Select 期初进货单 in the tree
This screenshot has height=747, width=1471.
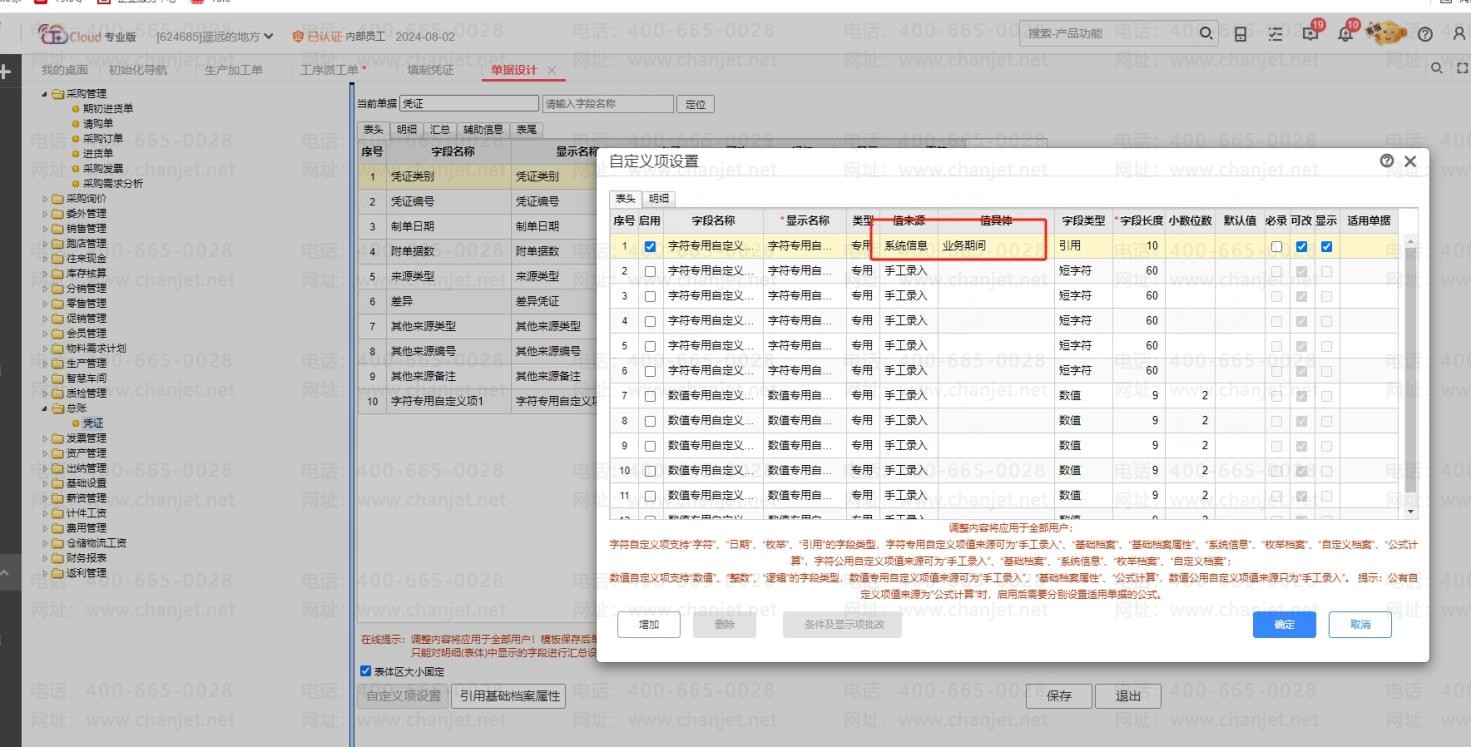coord(108,108)
